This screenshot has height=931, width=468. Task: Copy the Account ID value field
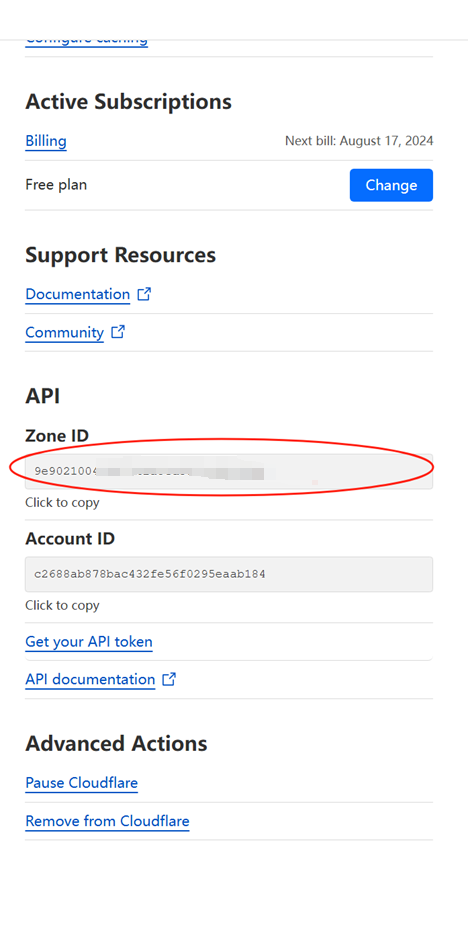(229, 574)
